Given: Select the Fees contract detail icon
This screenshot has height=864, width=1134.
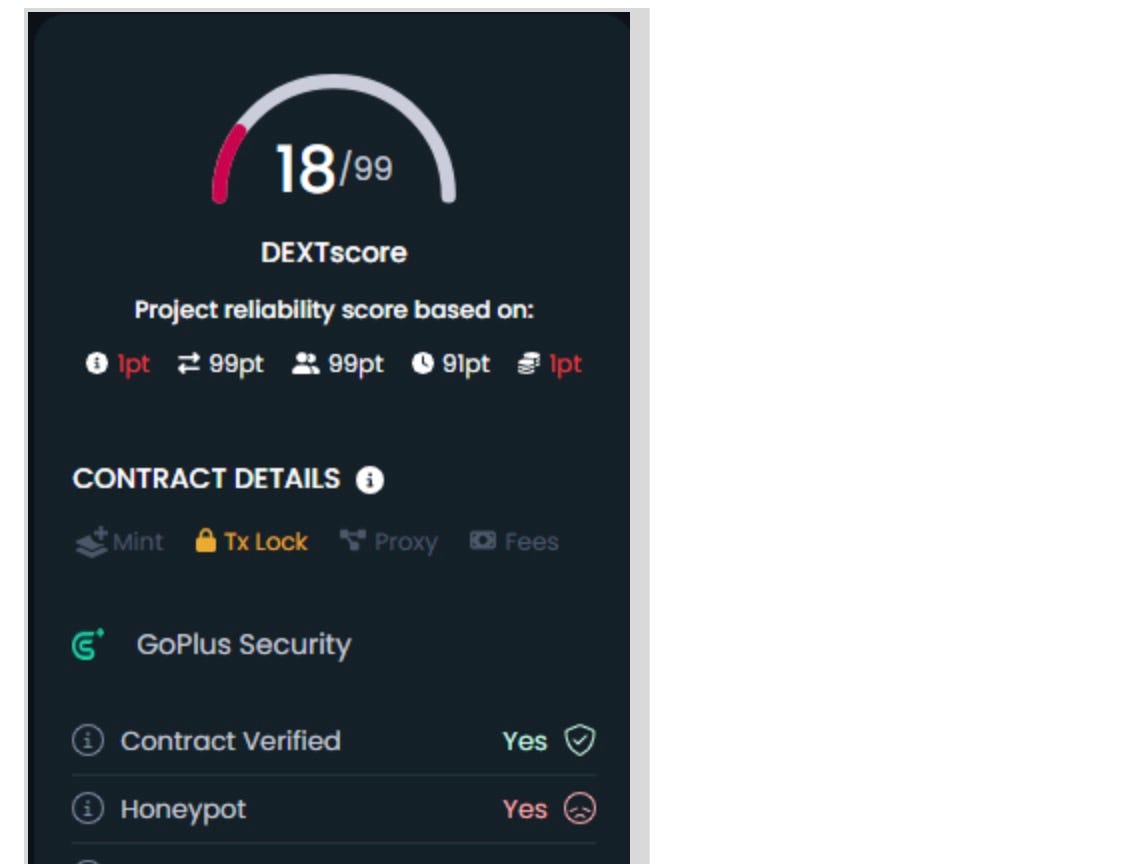Looking at the screenshot, I should click(x=484, y=541).
